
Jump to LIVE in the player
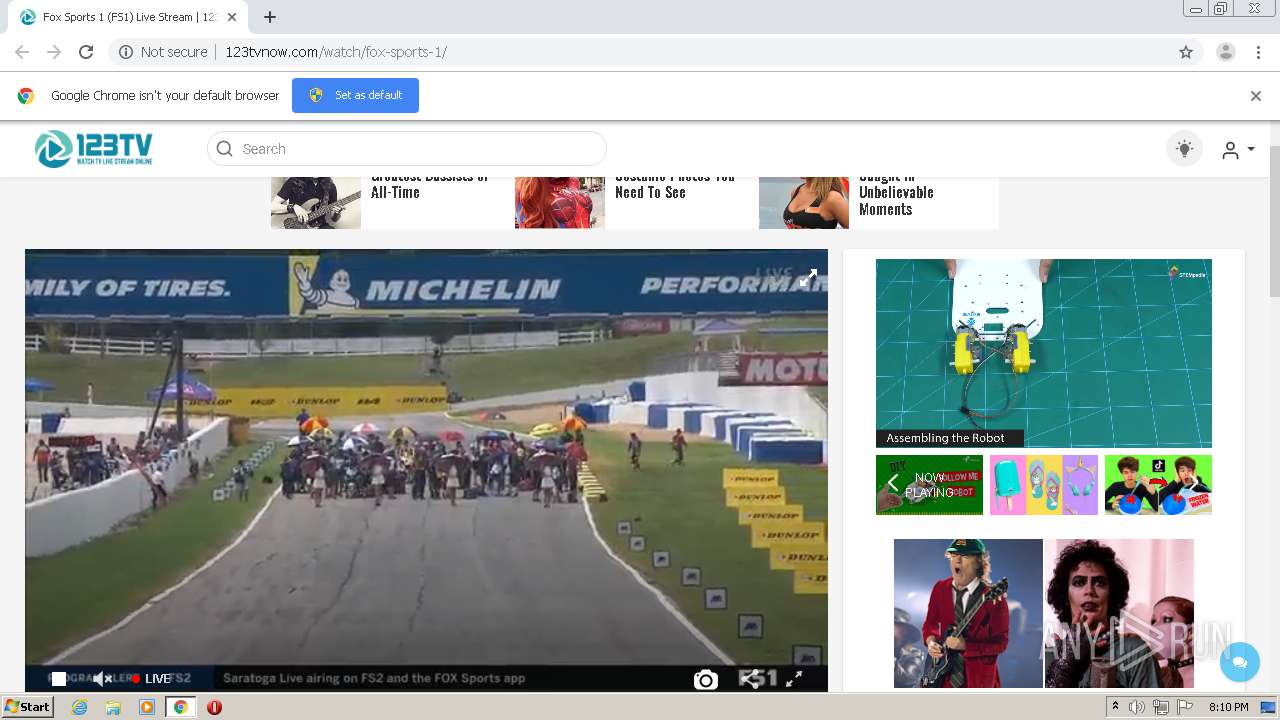pyautogui.click(x=151, y=678)
